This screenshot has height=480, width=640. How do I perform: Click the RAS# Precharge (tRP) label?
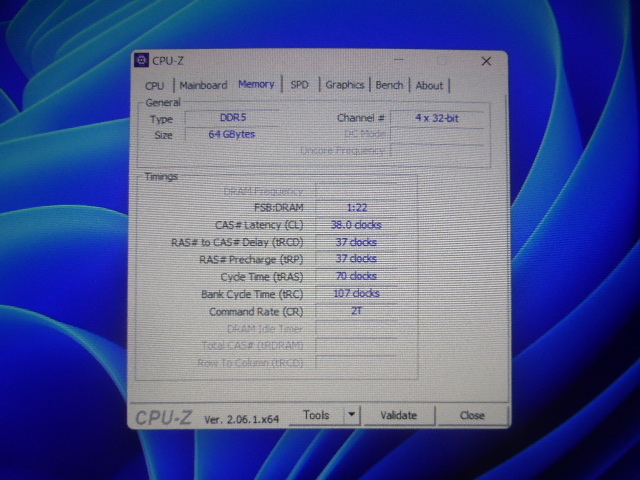tap(251, 260)
